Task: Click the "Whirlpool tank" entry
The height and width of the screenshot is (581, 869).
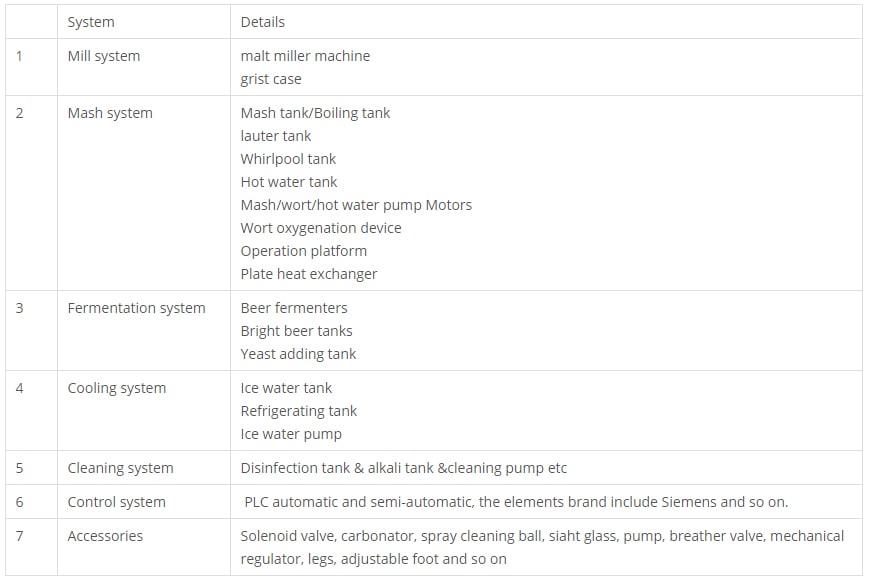Action: (288, 159)
